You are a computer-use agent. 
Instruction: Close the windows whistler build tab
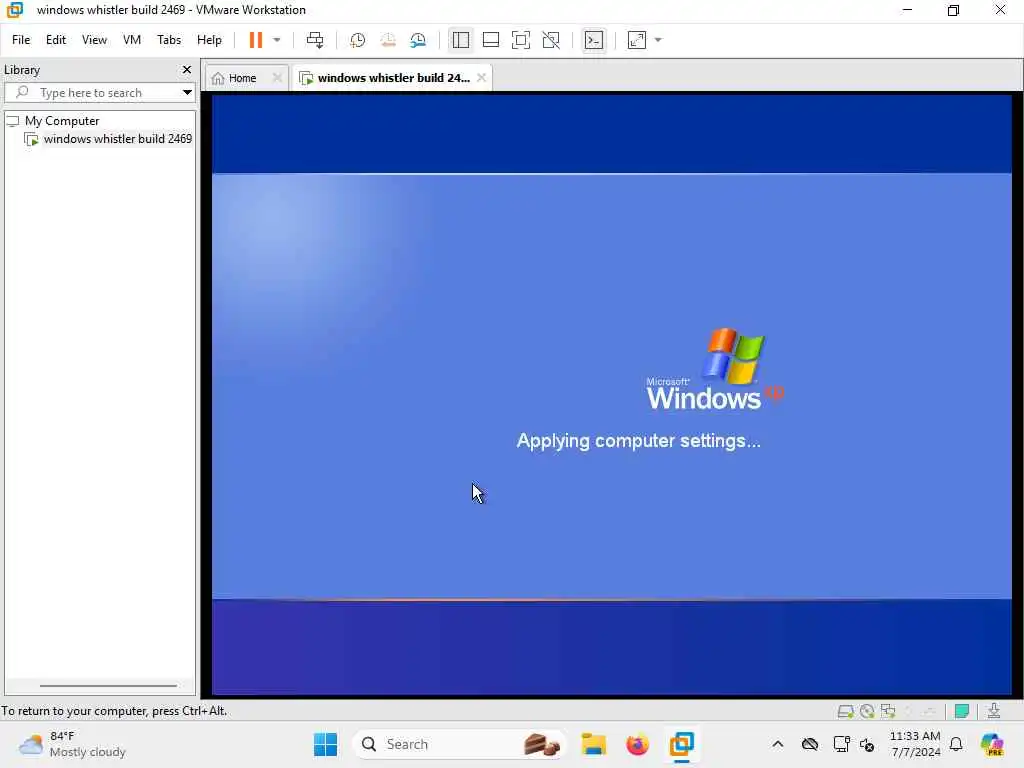tap(481, 78)
